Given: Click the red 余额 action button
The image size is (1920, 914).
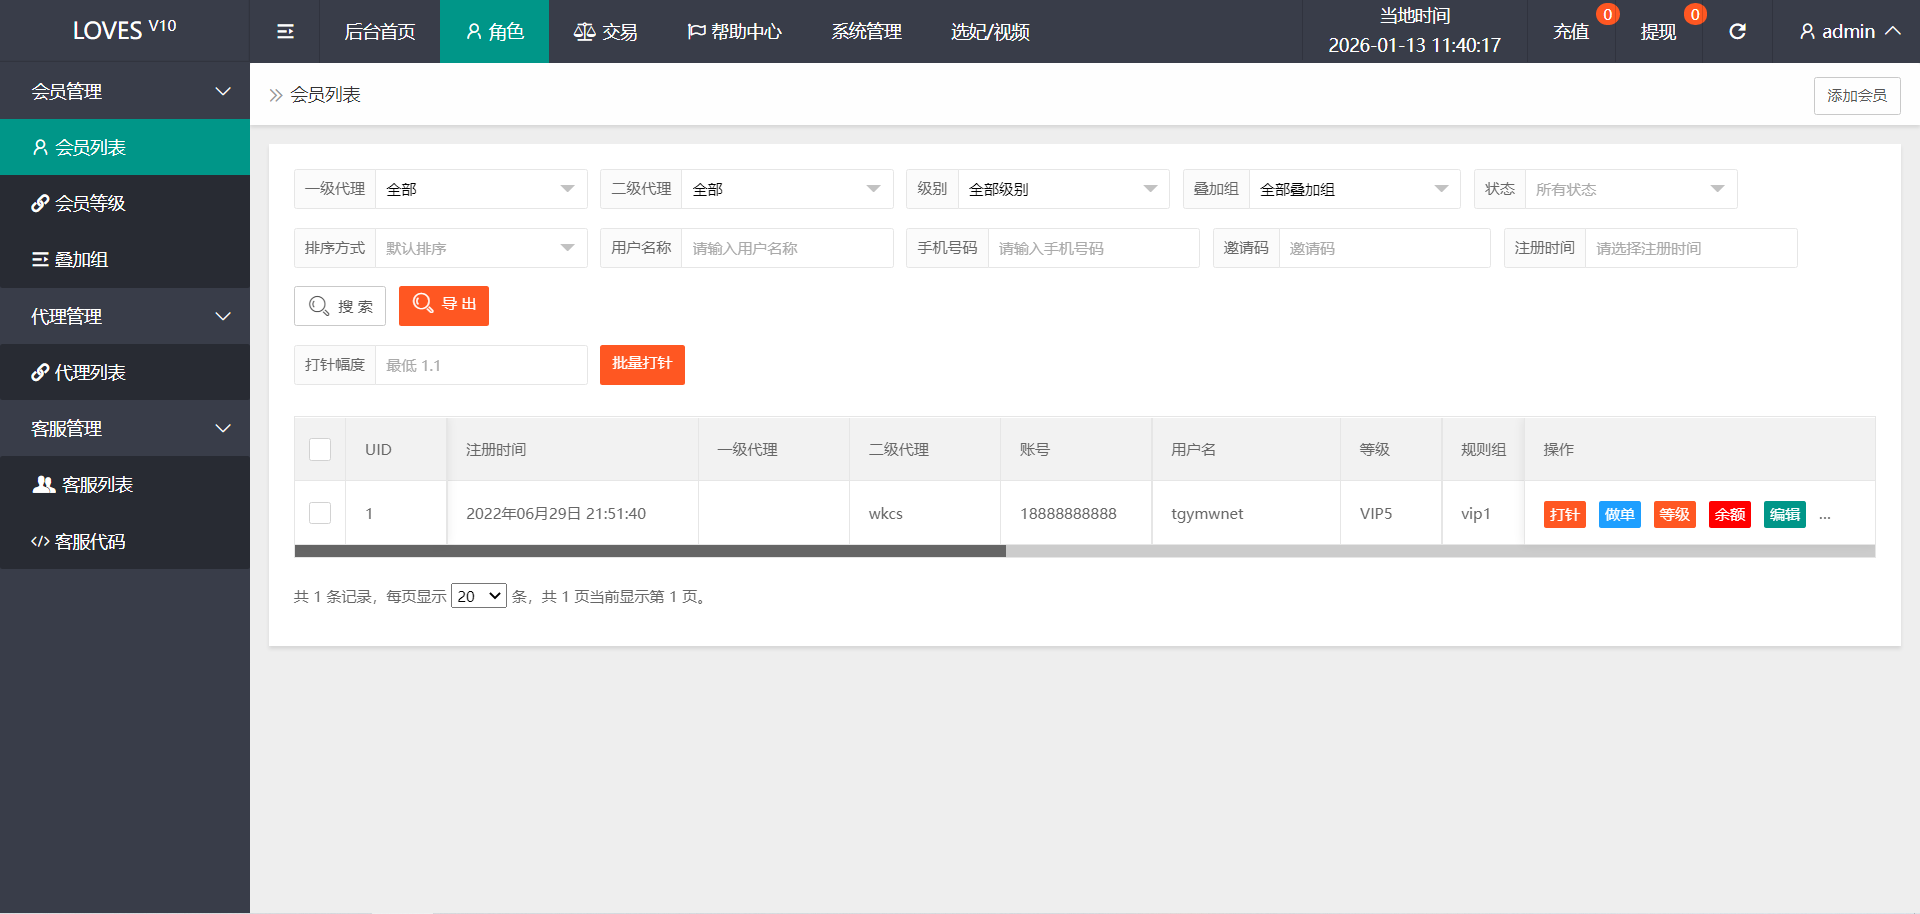Looking at the screenshot, I should click(1730, 514).
